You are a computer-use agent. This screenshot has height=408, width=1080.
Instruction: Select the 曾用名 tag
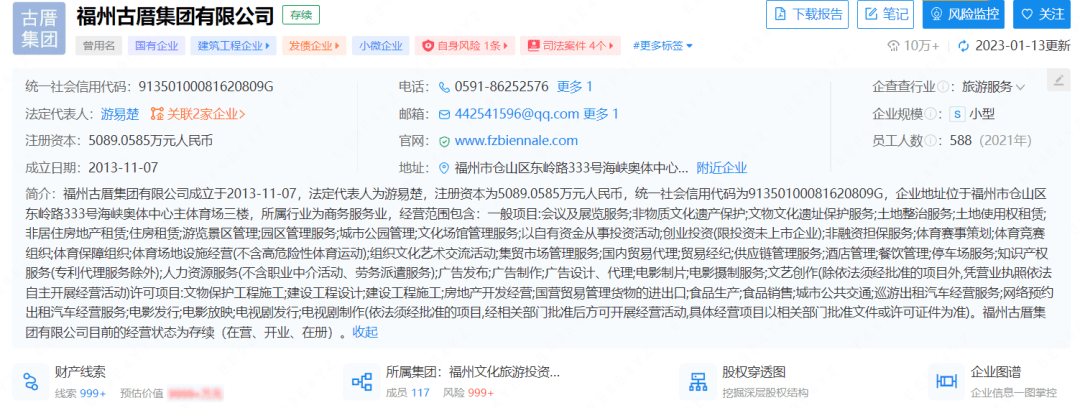pos(98,45)
